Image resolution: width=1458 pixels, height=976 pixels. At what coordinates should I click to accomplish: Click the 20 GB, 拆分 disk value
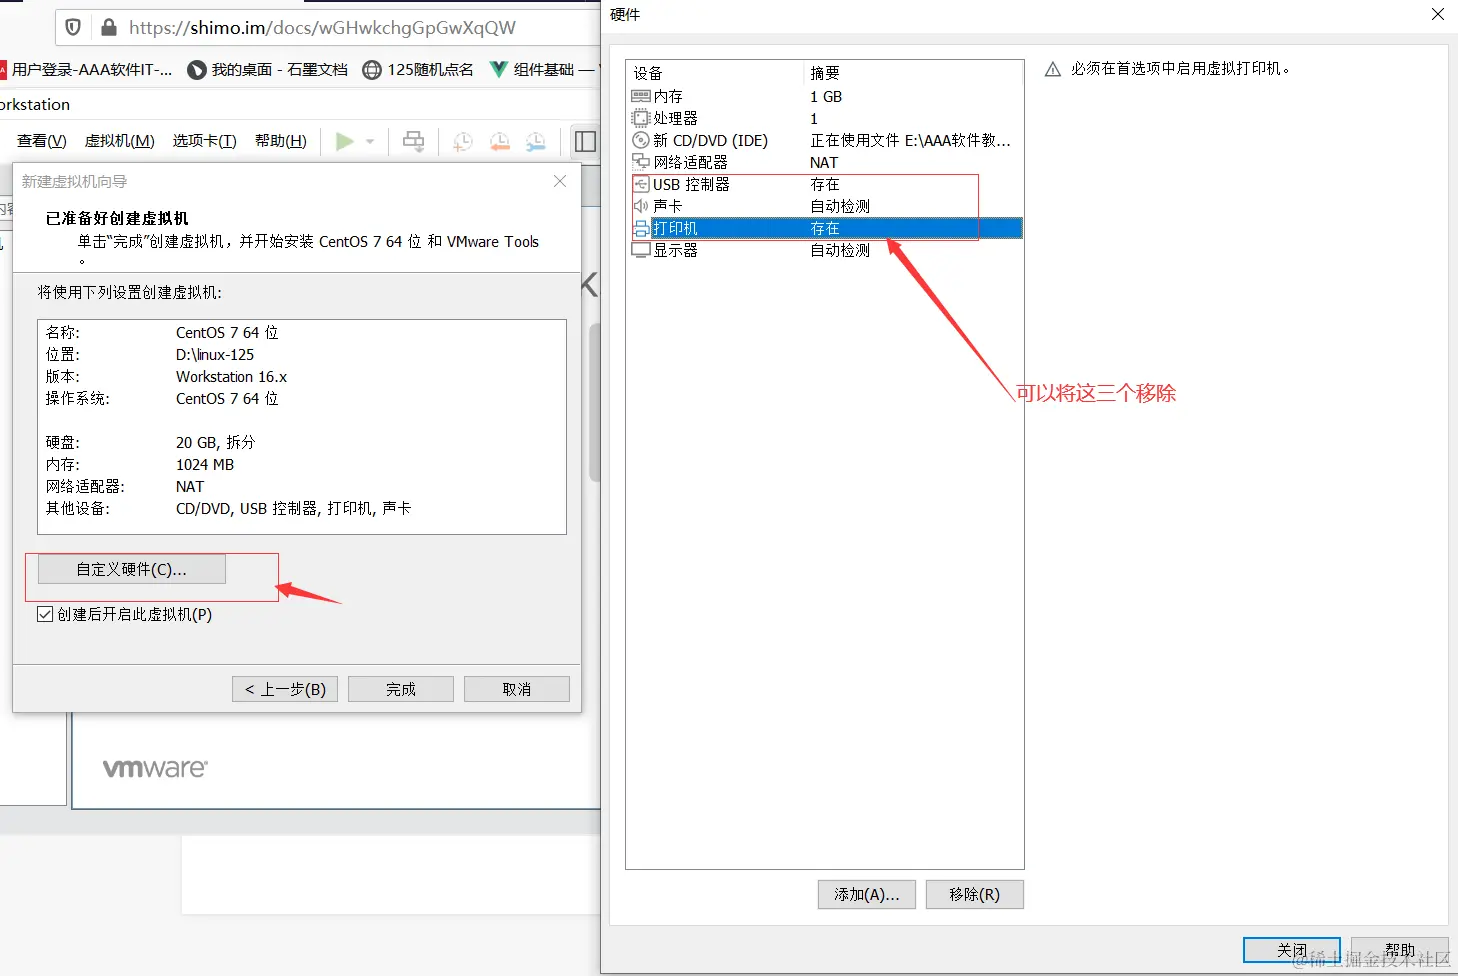pyautogui.click(x=215, y=442)
